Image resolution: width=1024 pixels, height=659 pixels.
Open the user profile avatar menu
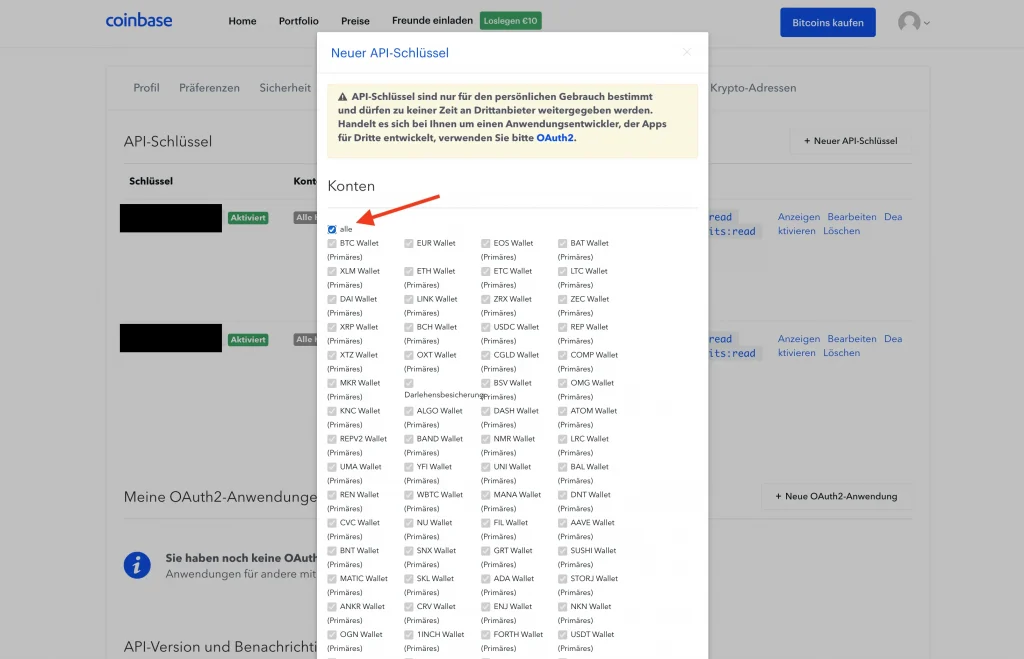coord(912,22)
